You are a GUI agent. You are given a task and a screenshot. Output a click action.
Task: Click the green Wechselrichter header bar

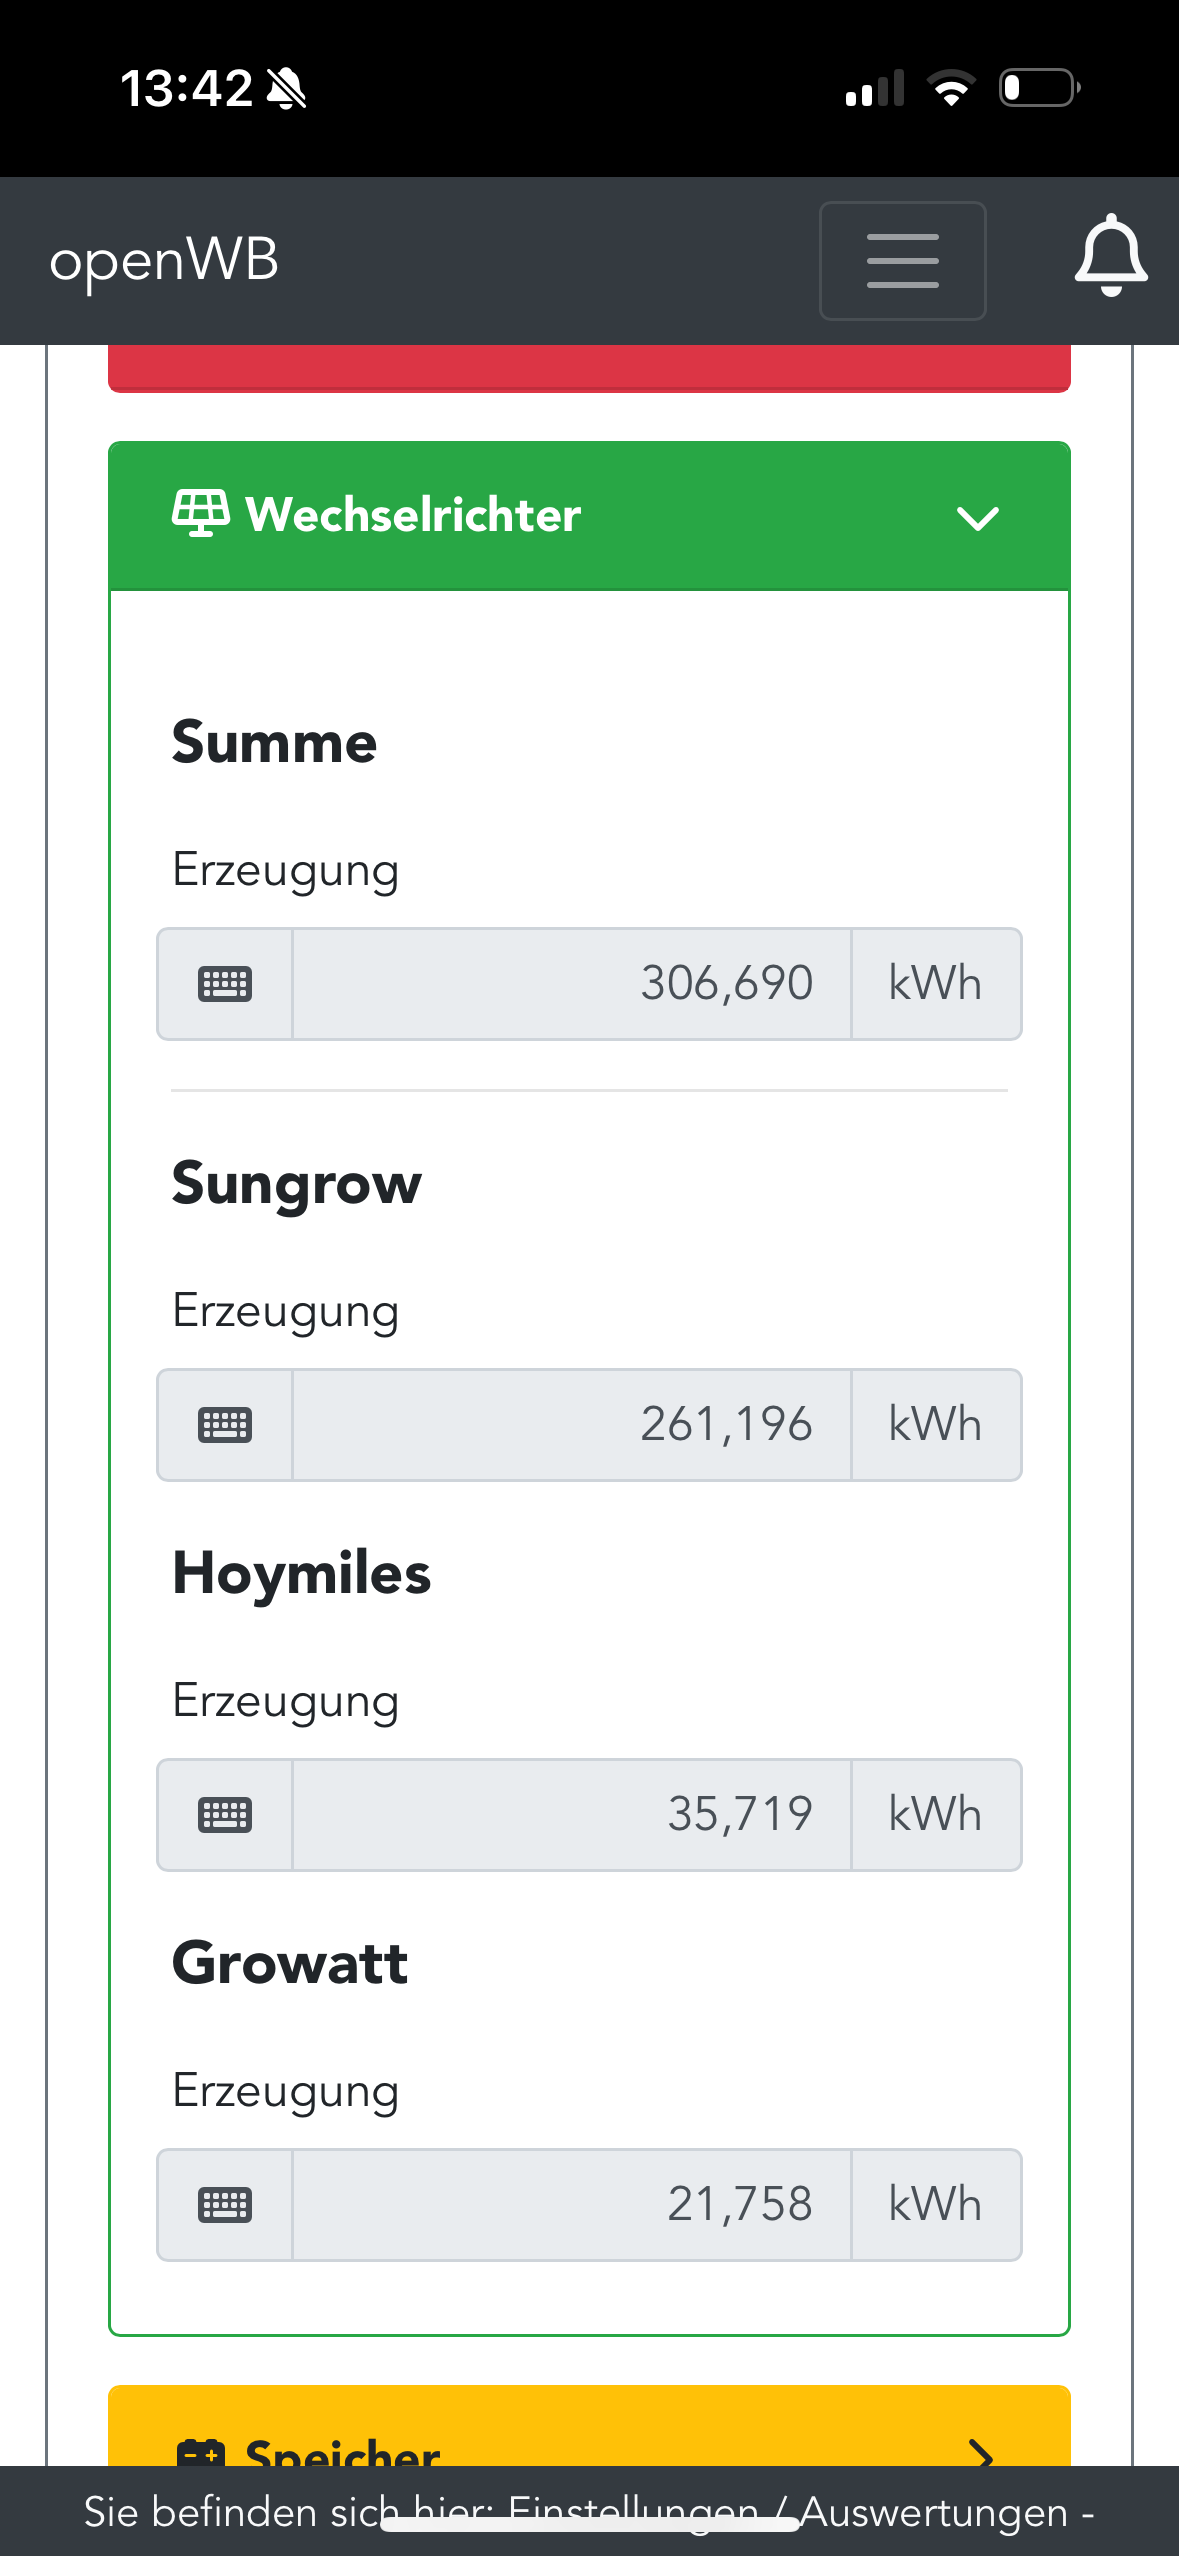click(589, 516)
